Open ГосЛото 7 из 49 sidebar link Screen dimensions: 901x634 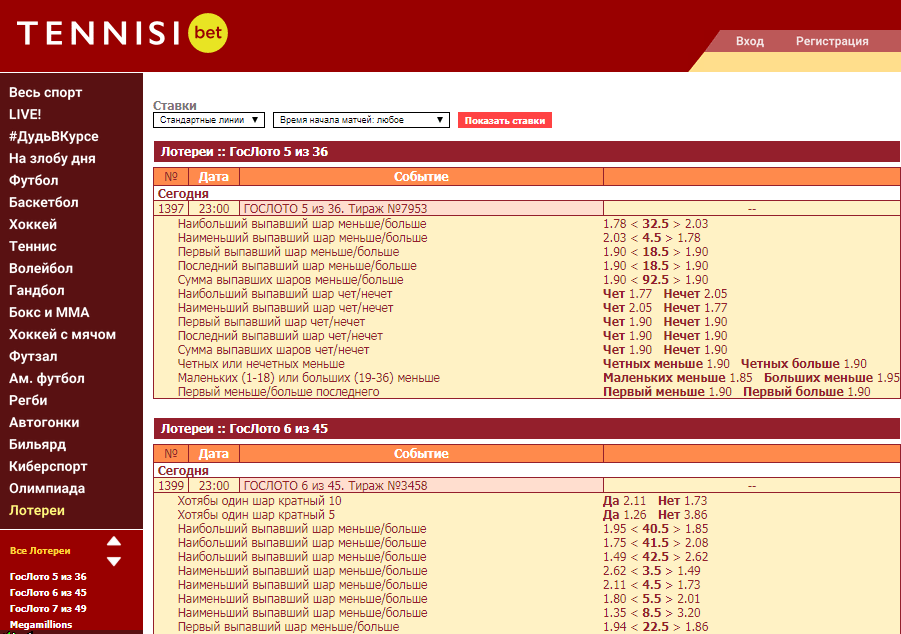(x=48, y=609)
